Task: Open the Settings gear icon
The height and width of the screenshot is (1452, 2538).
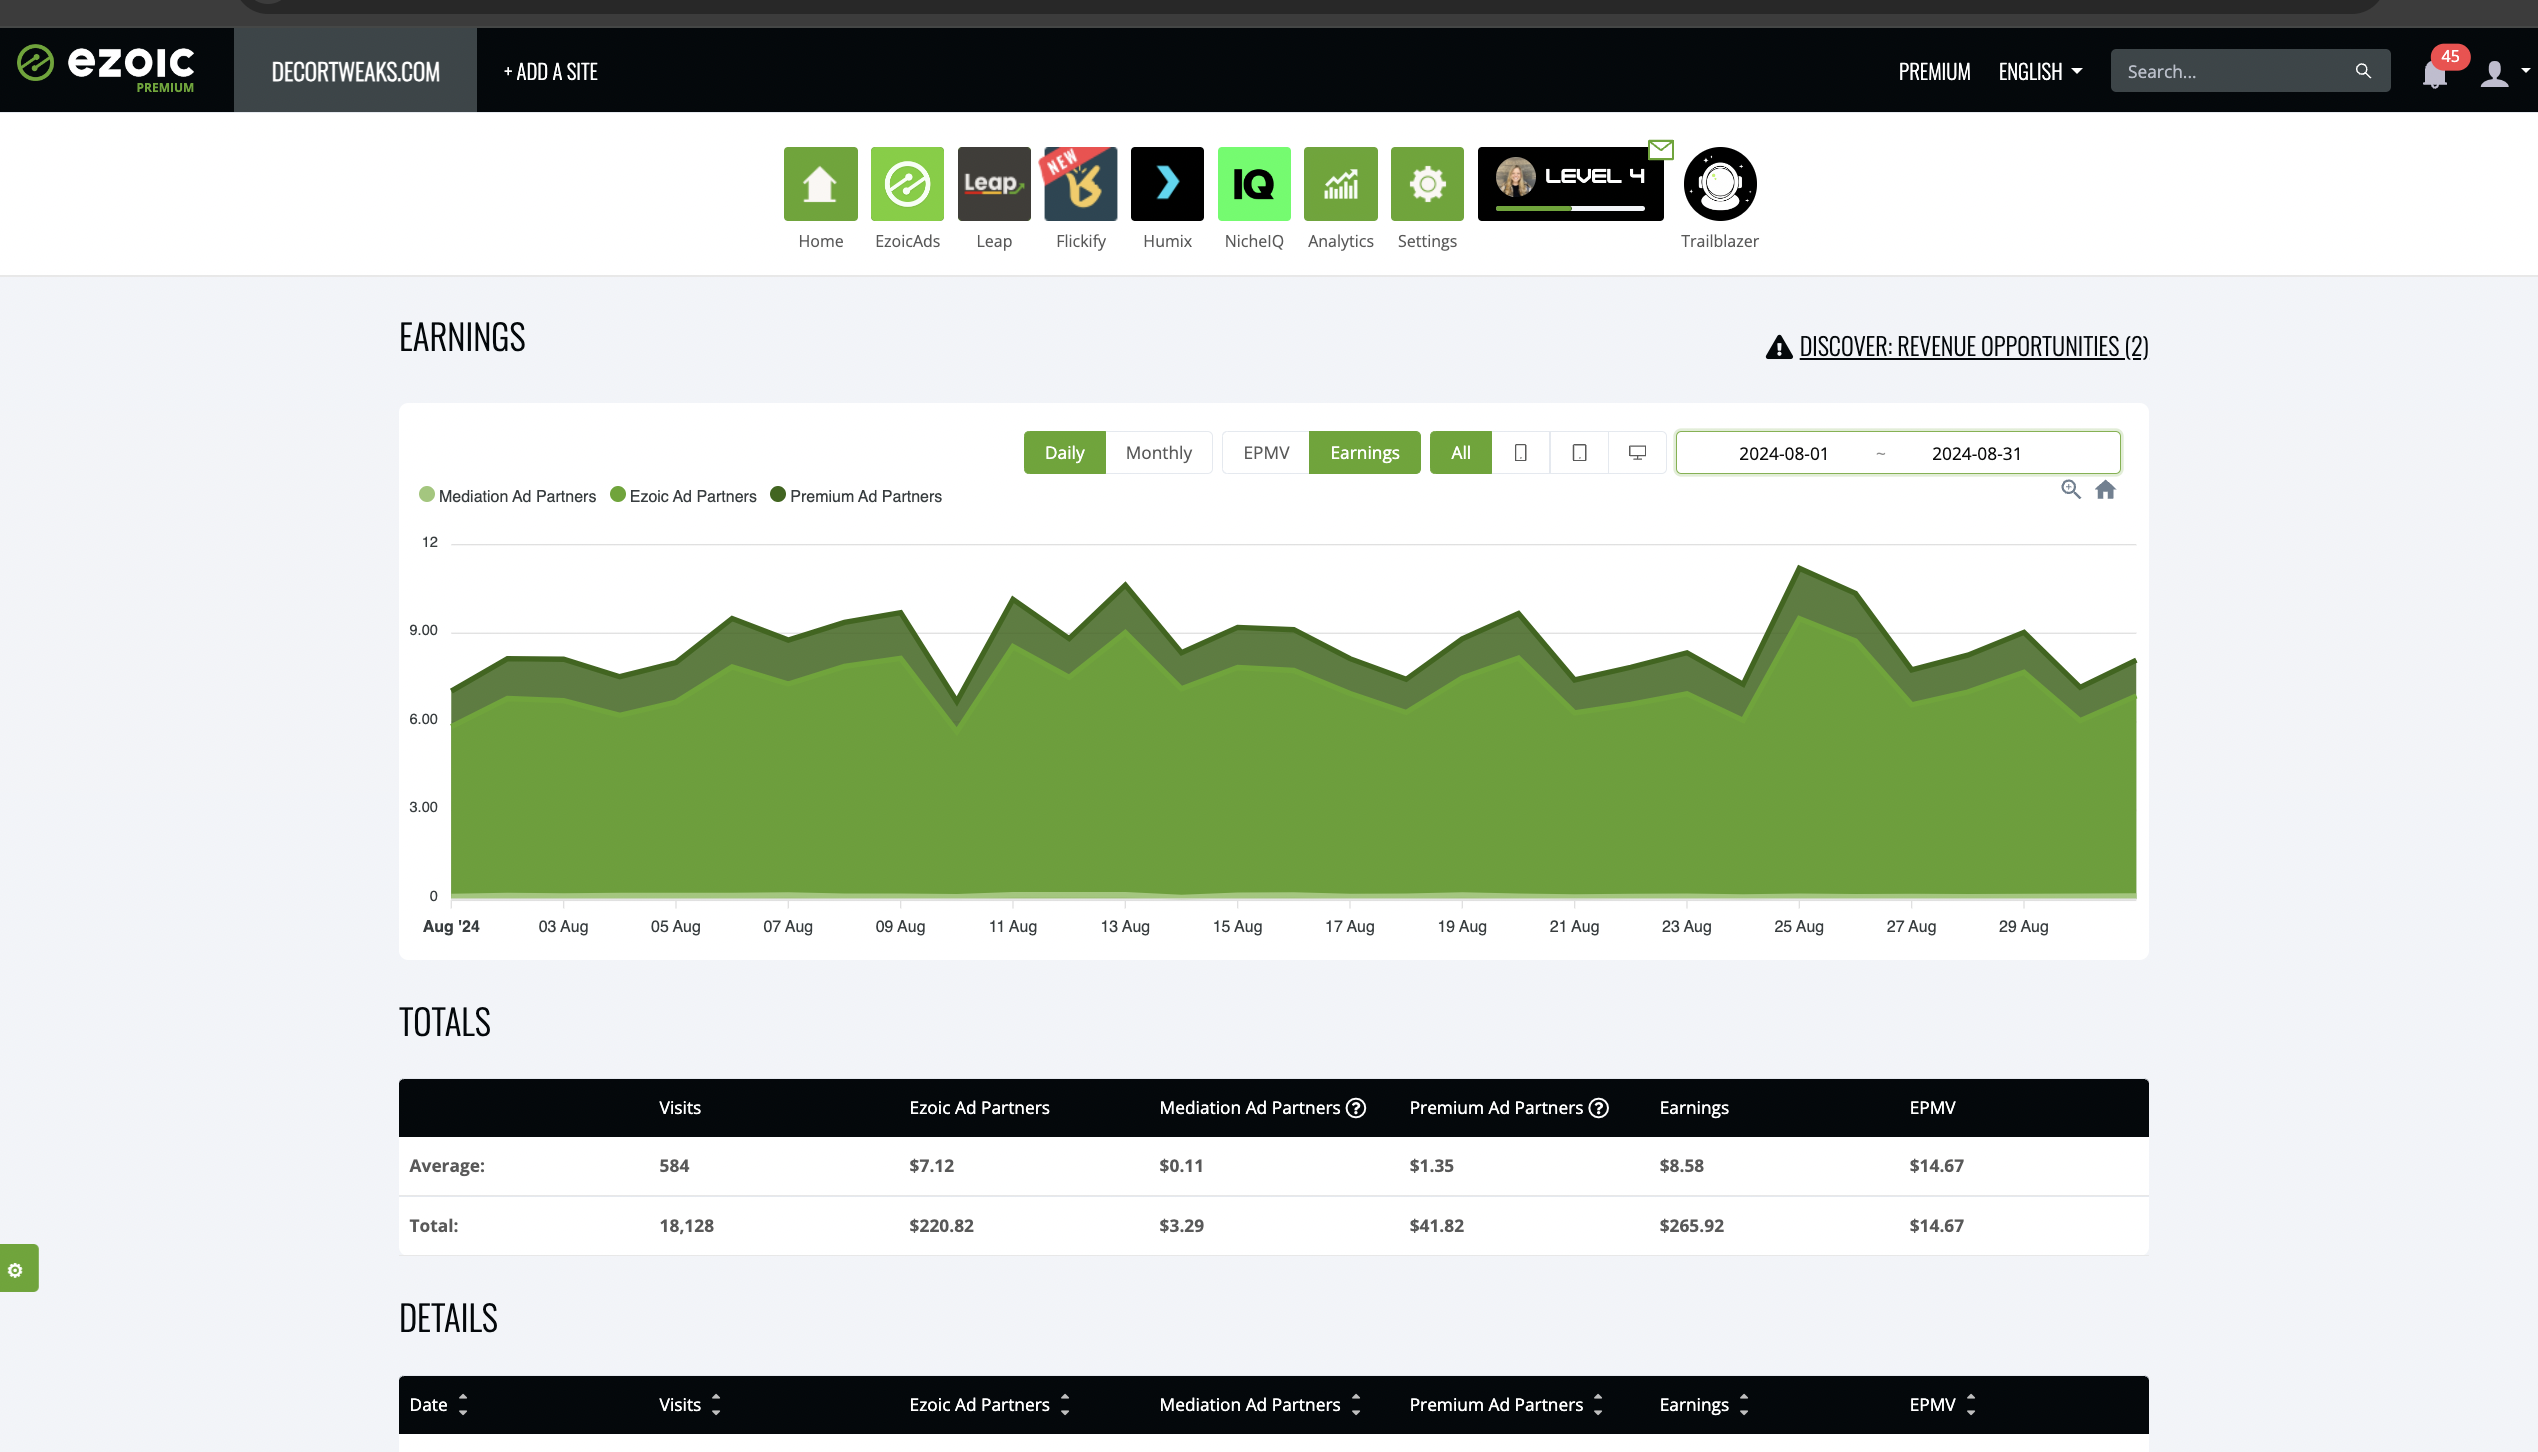Action: coord(1427,184)
